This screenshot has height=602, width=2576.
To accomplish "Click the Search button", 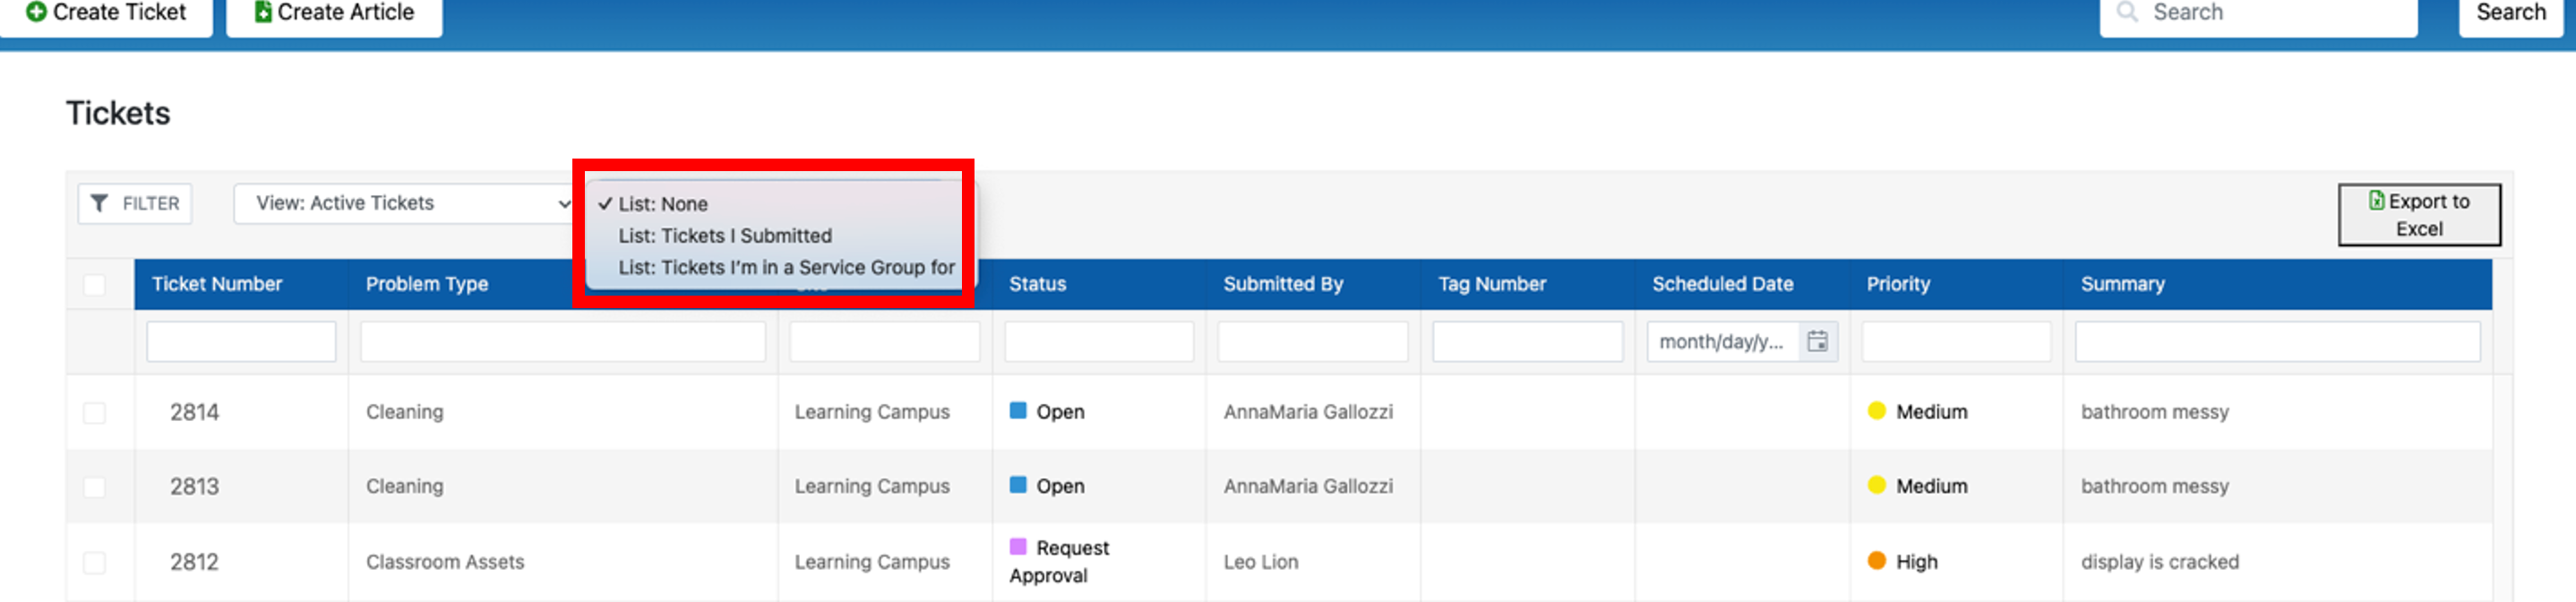I will click(x=2510, y=13).
